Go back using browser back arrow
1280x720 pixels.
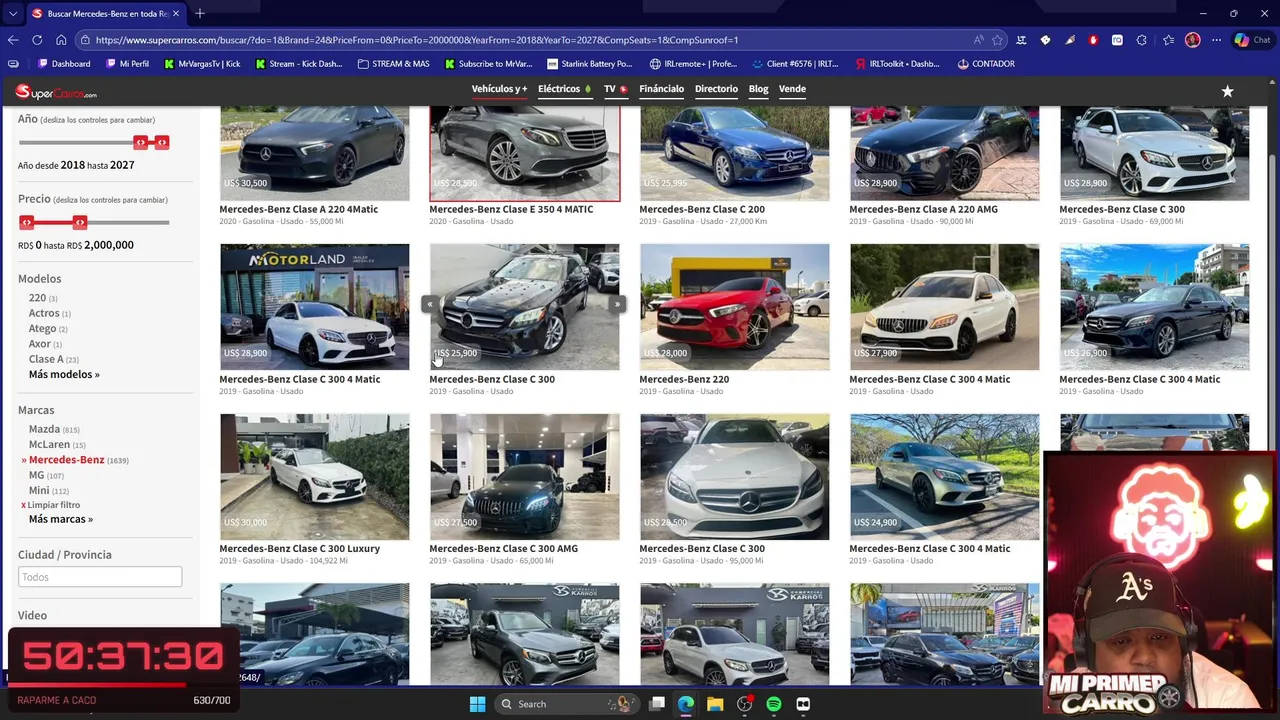click(x=13, y=40)
